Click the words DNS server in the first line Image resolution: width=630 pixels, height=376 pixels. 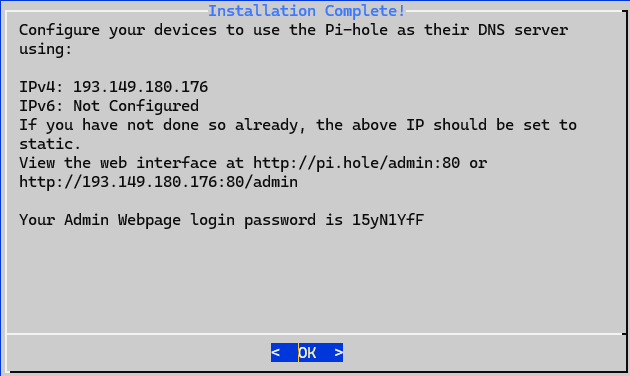523,30
